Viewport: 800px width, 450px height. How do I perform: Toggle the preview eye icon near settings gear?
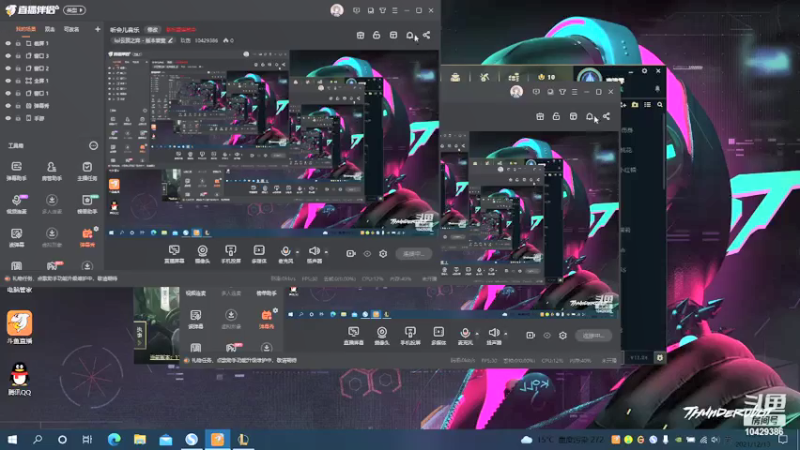point(367,254)
